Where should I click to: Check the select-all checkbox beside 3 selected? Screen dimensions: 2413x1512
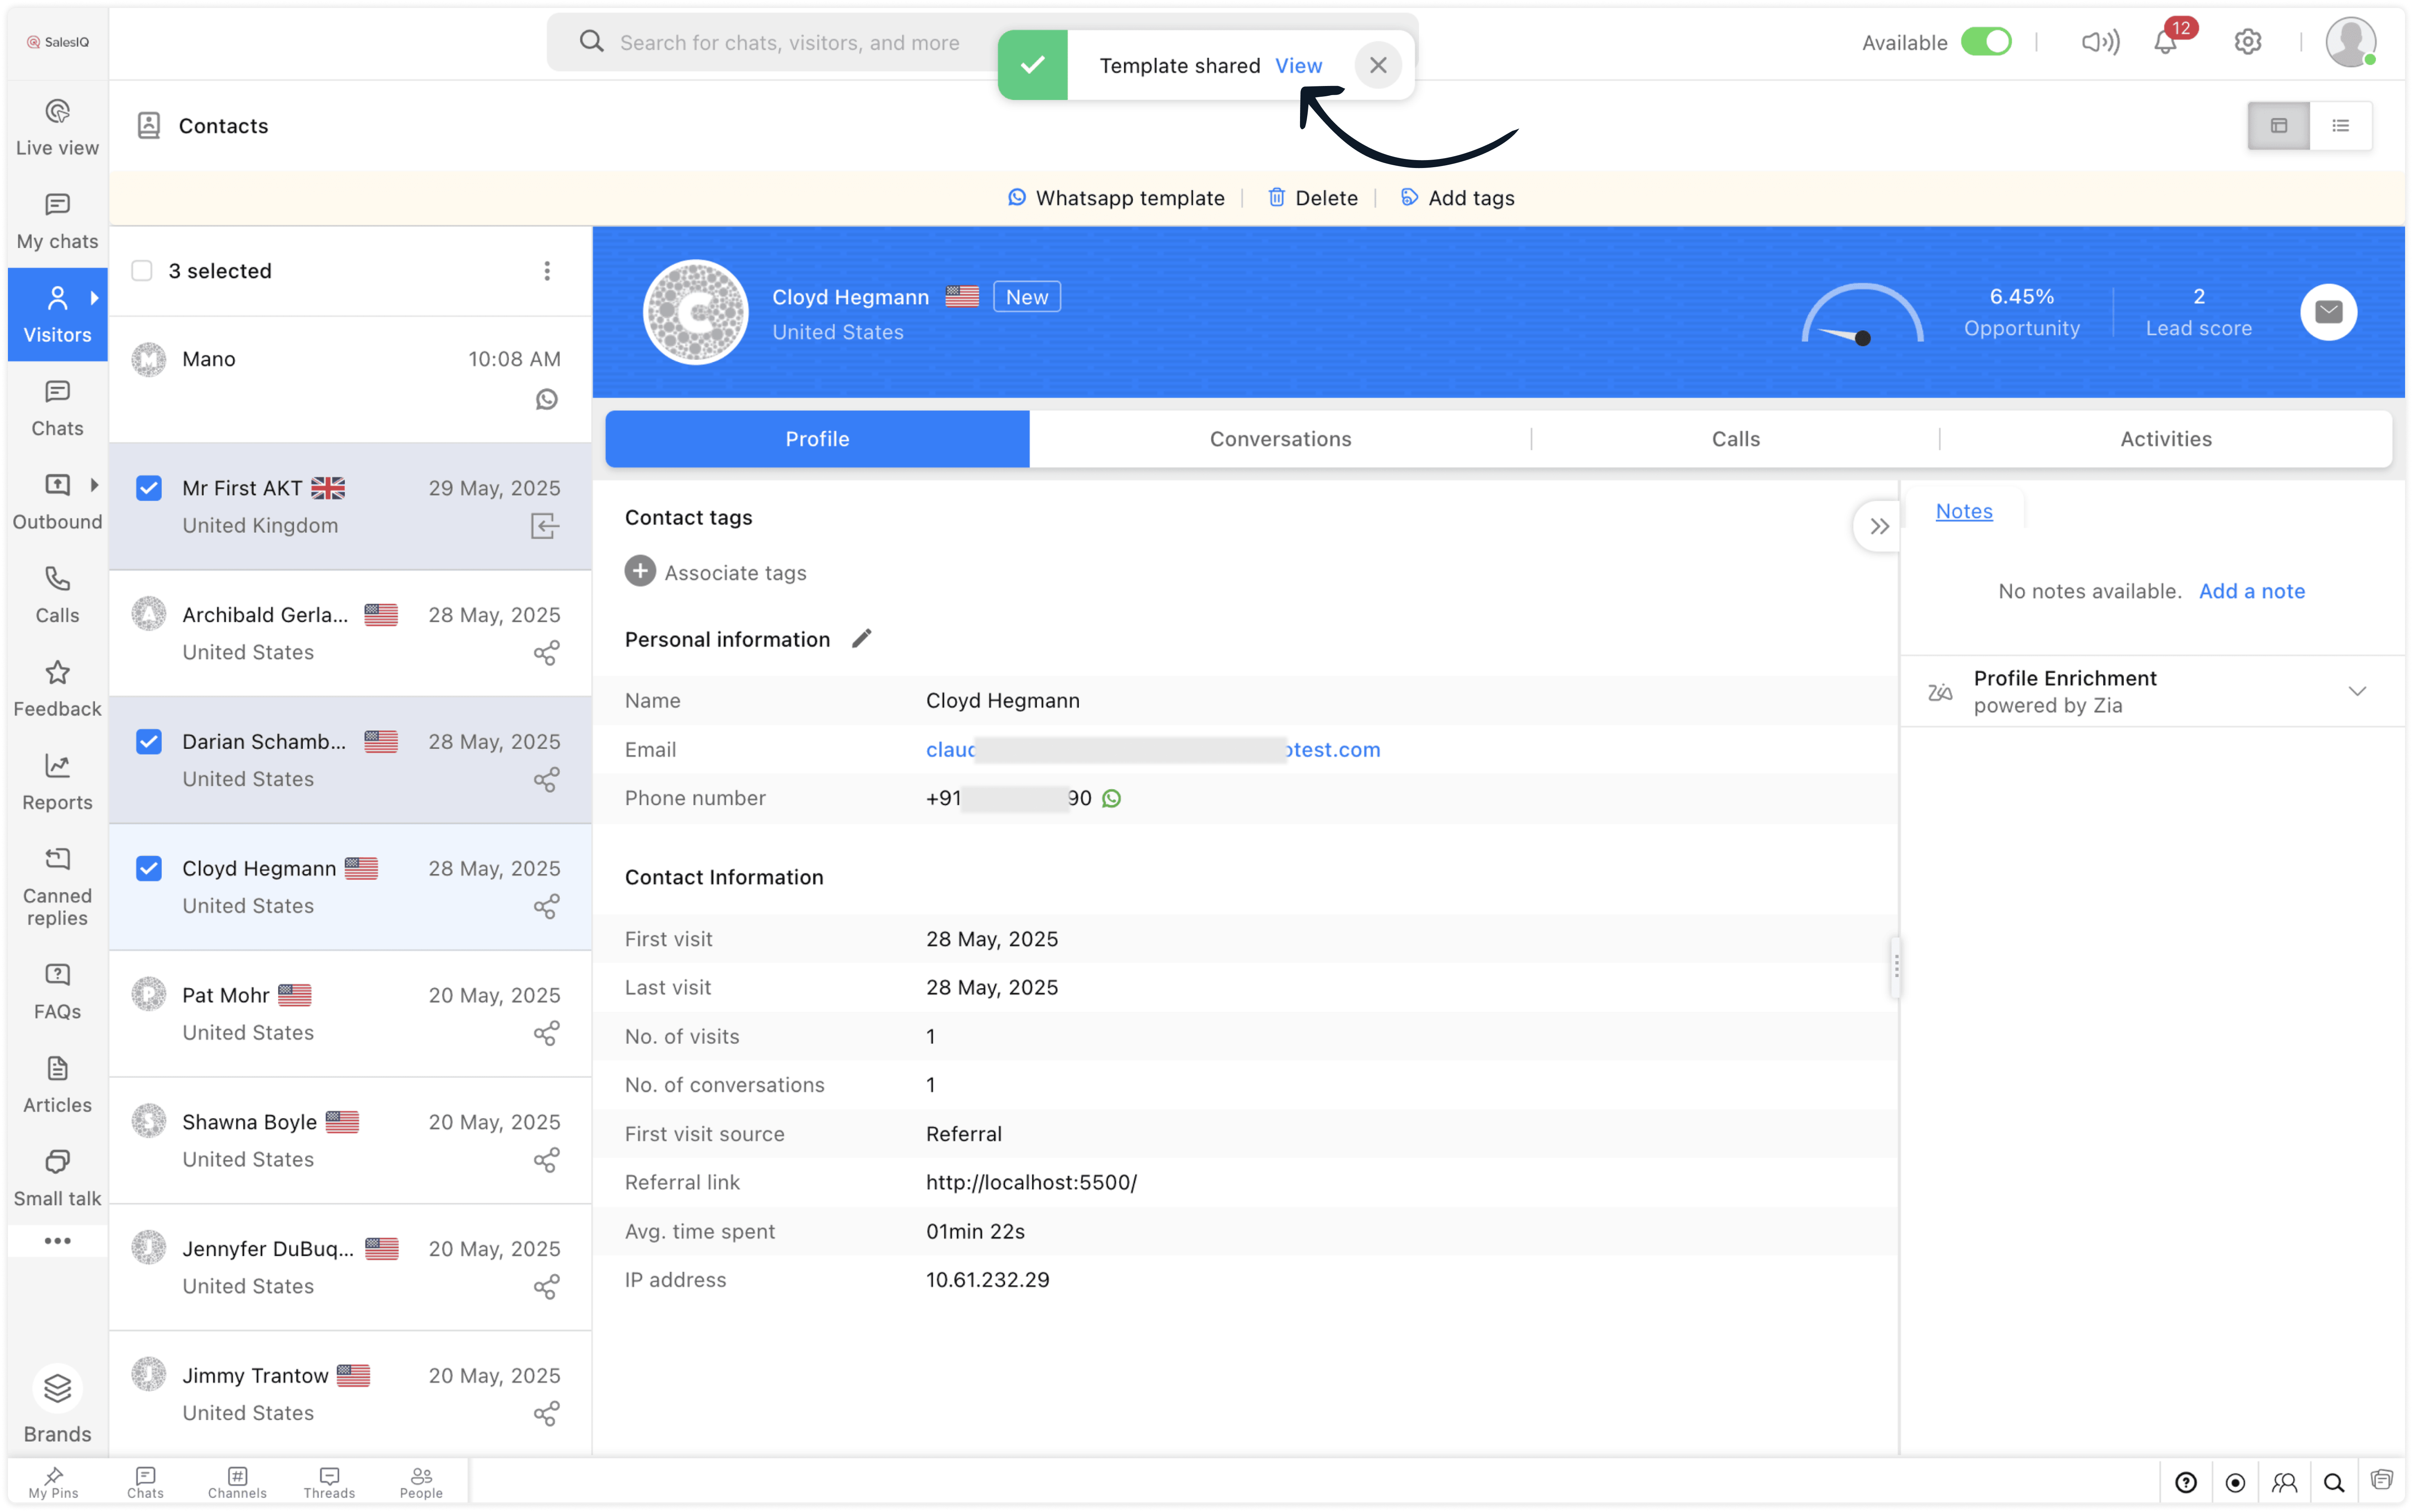coord(142,271)
